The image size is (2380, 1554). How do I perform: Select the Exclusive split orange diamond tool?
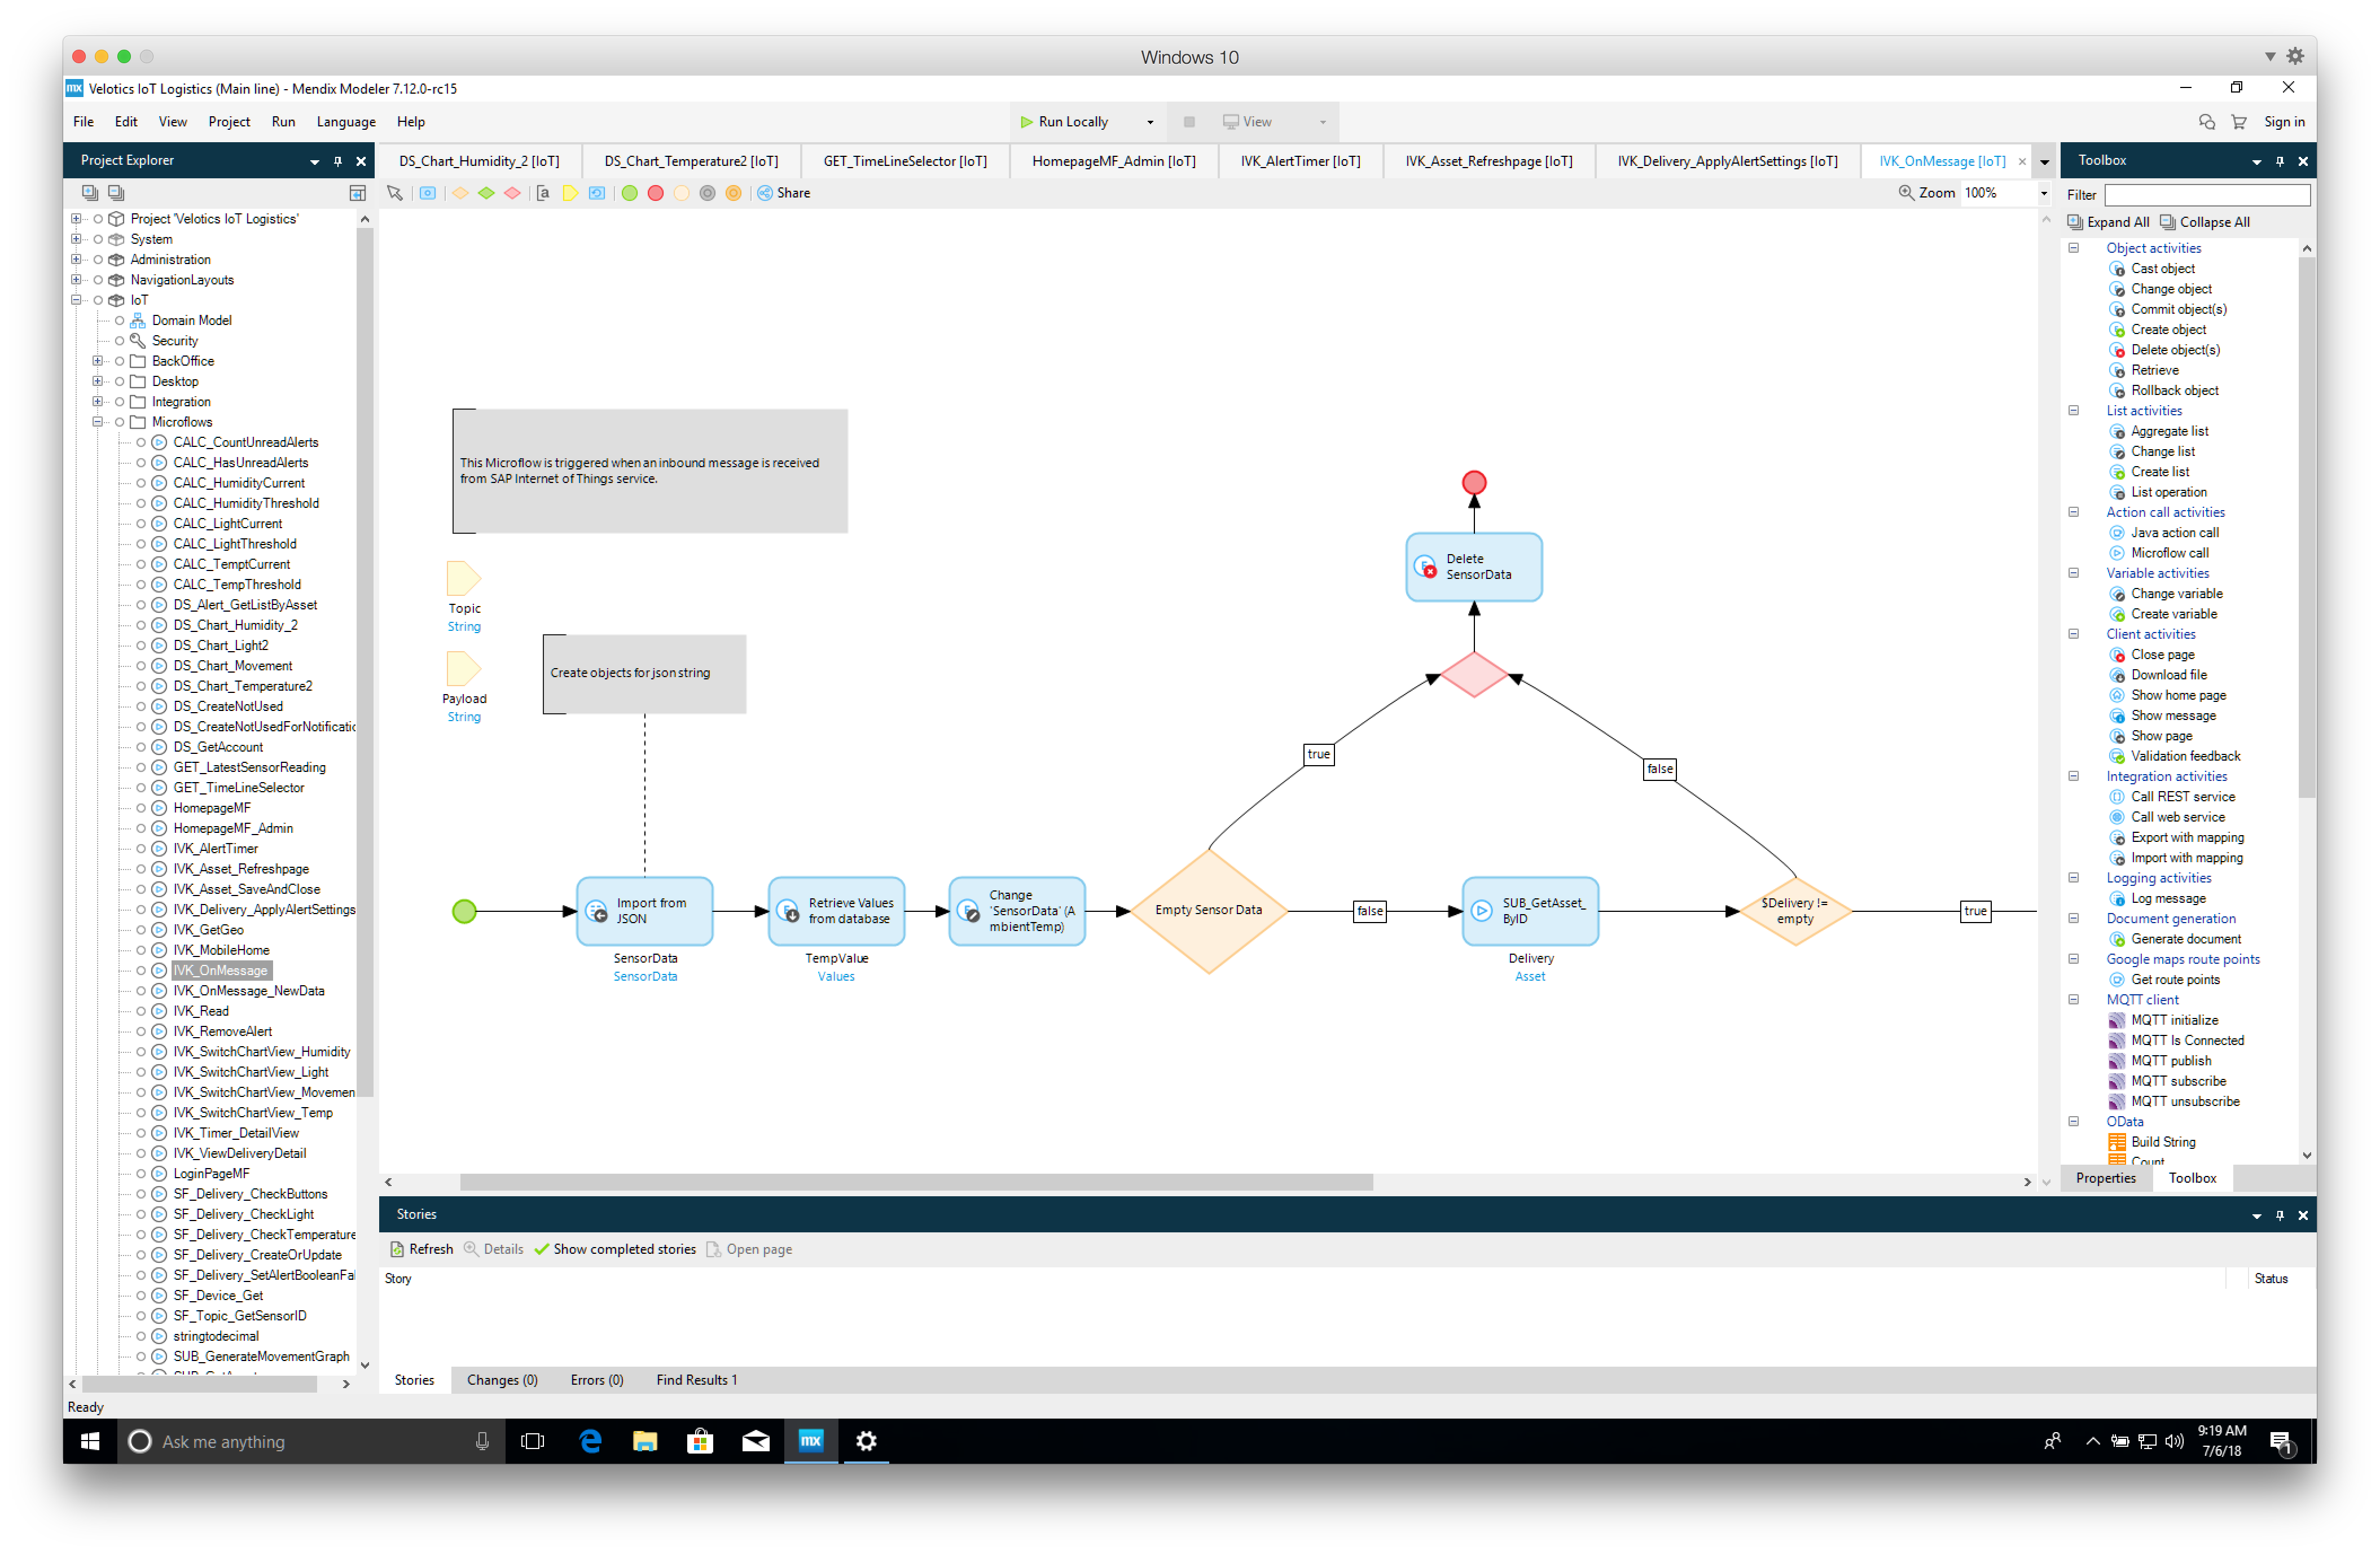point(460,193)
